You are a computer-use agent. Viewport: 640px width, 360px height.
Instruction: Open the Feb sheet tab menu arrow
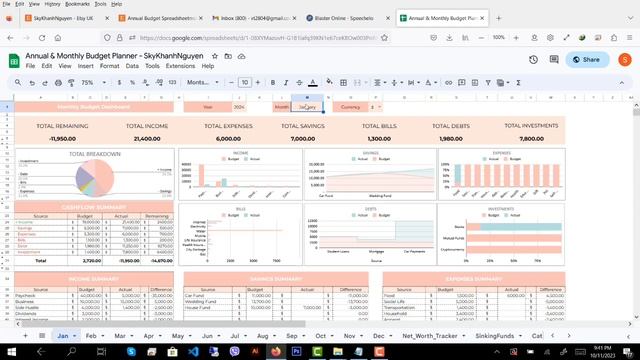[x=103, y=336]
